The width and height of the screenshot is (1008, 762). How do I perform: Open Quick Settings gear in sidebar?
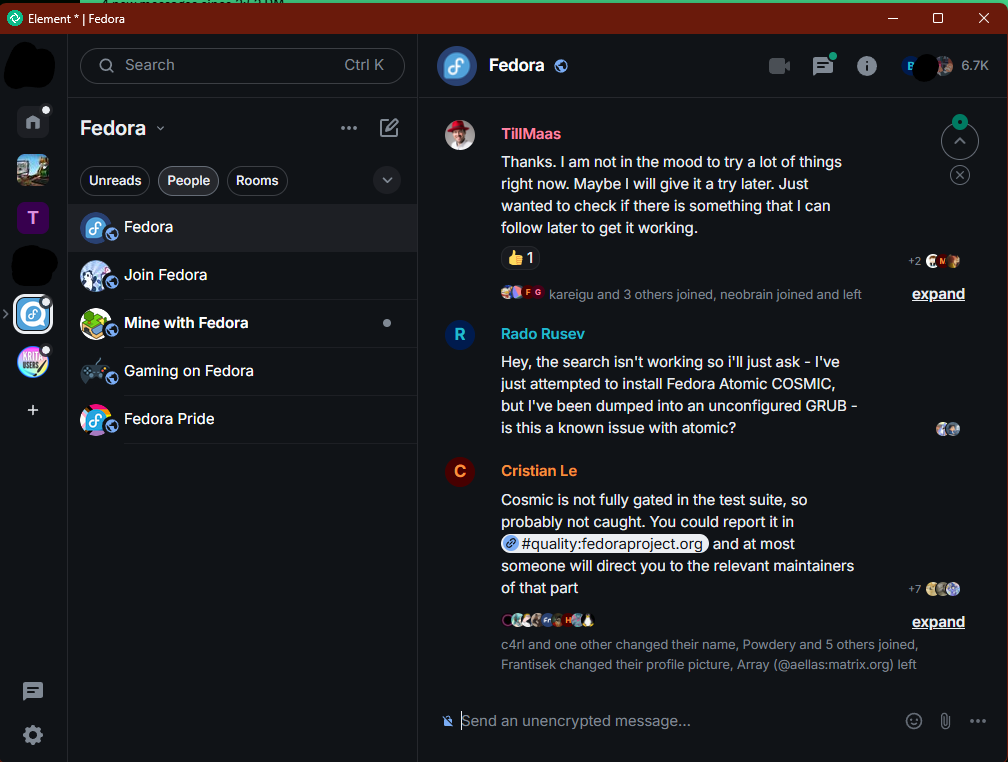point(33,735)
